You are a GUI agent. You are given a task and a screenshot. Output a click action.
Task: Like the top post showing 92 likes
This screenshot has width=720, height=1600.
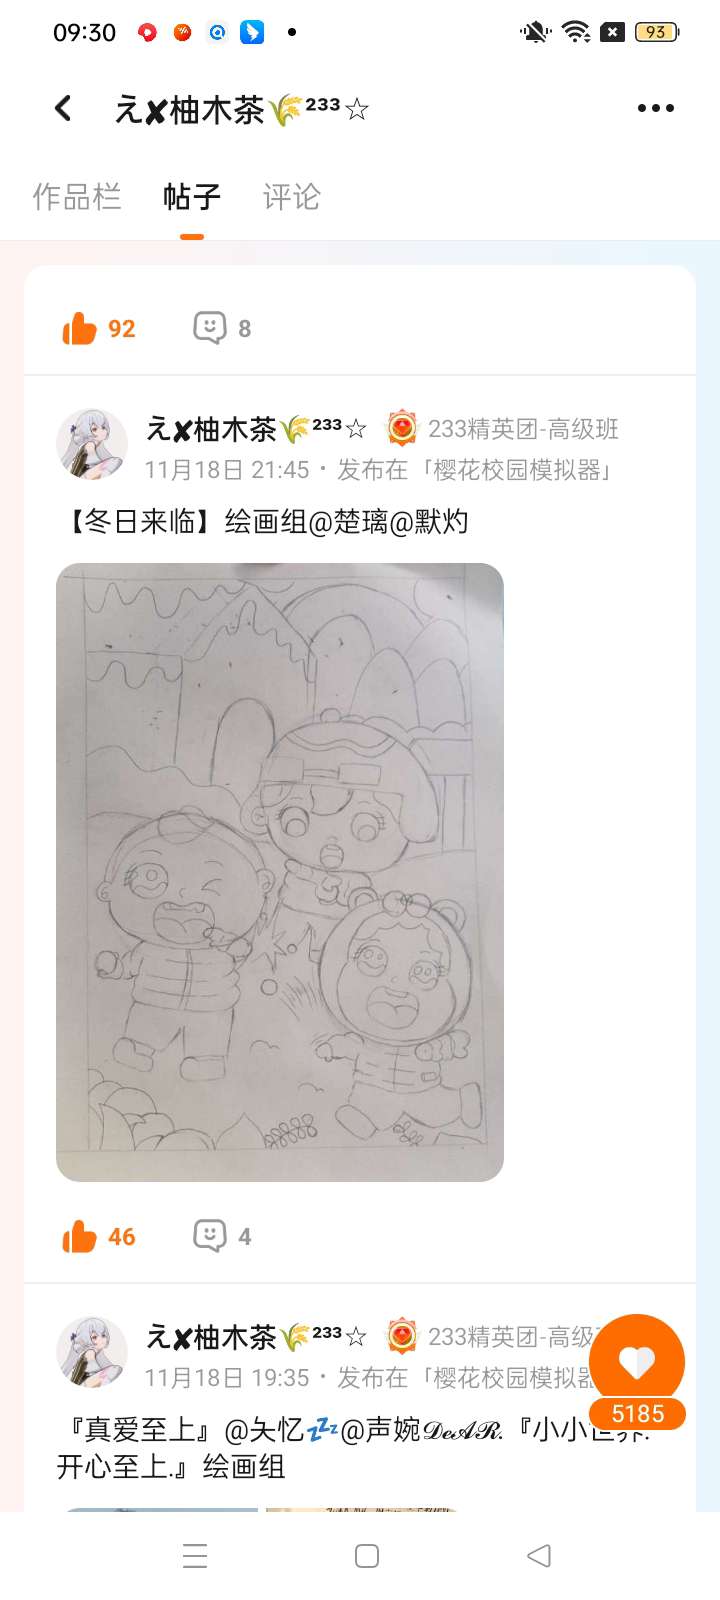(x=79, y=328)
